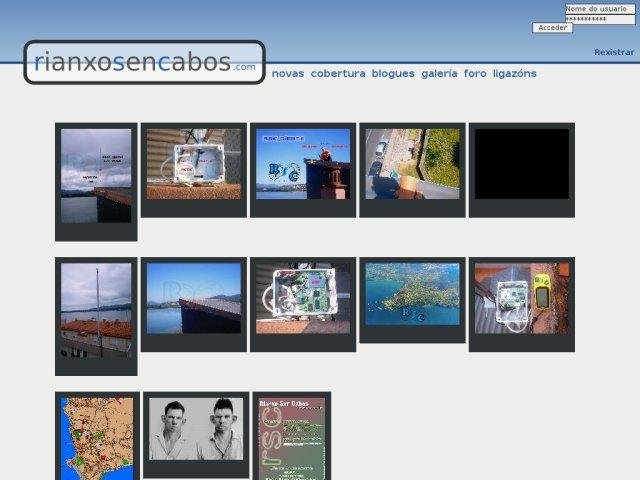Click the Rexistrar link
This screenshot has width=640, height=480.
point(613,52)
